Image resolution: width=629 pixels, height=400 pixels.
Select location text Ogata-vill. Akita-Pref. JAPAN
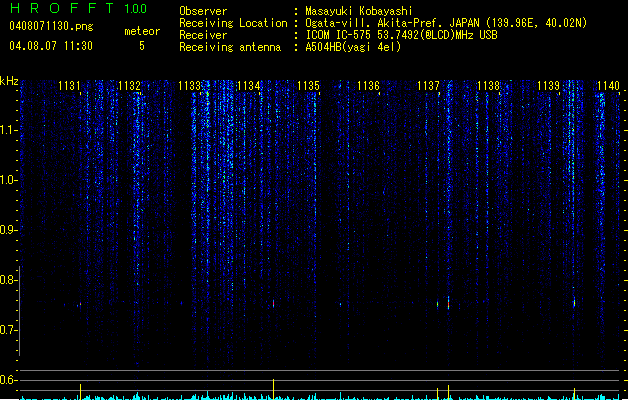pos(392,23)
